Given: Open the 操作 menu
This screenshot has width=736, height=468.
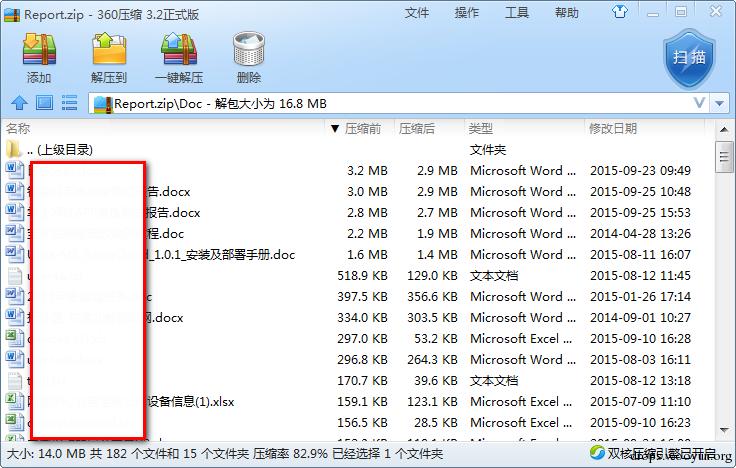Looking at the screenshot, I should click(467, 12).
